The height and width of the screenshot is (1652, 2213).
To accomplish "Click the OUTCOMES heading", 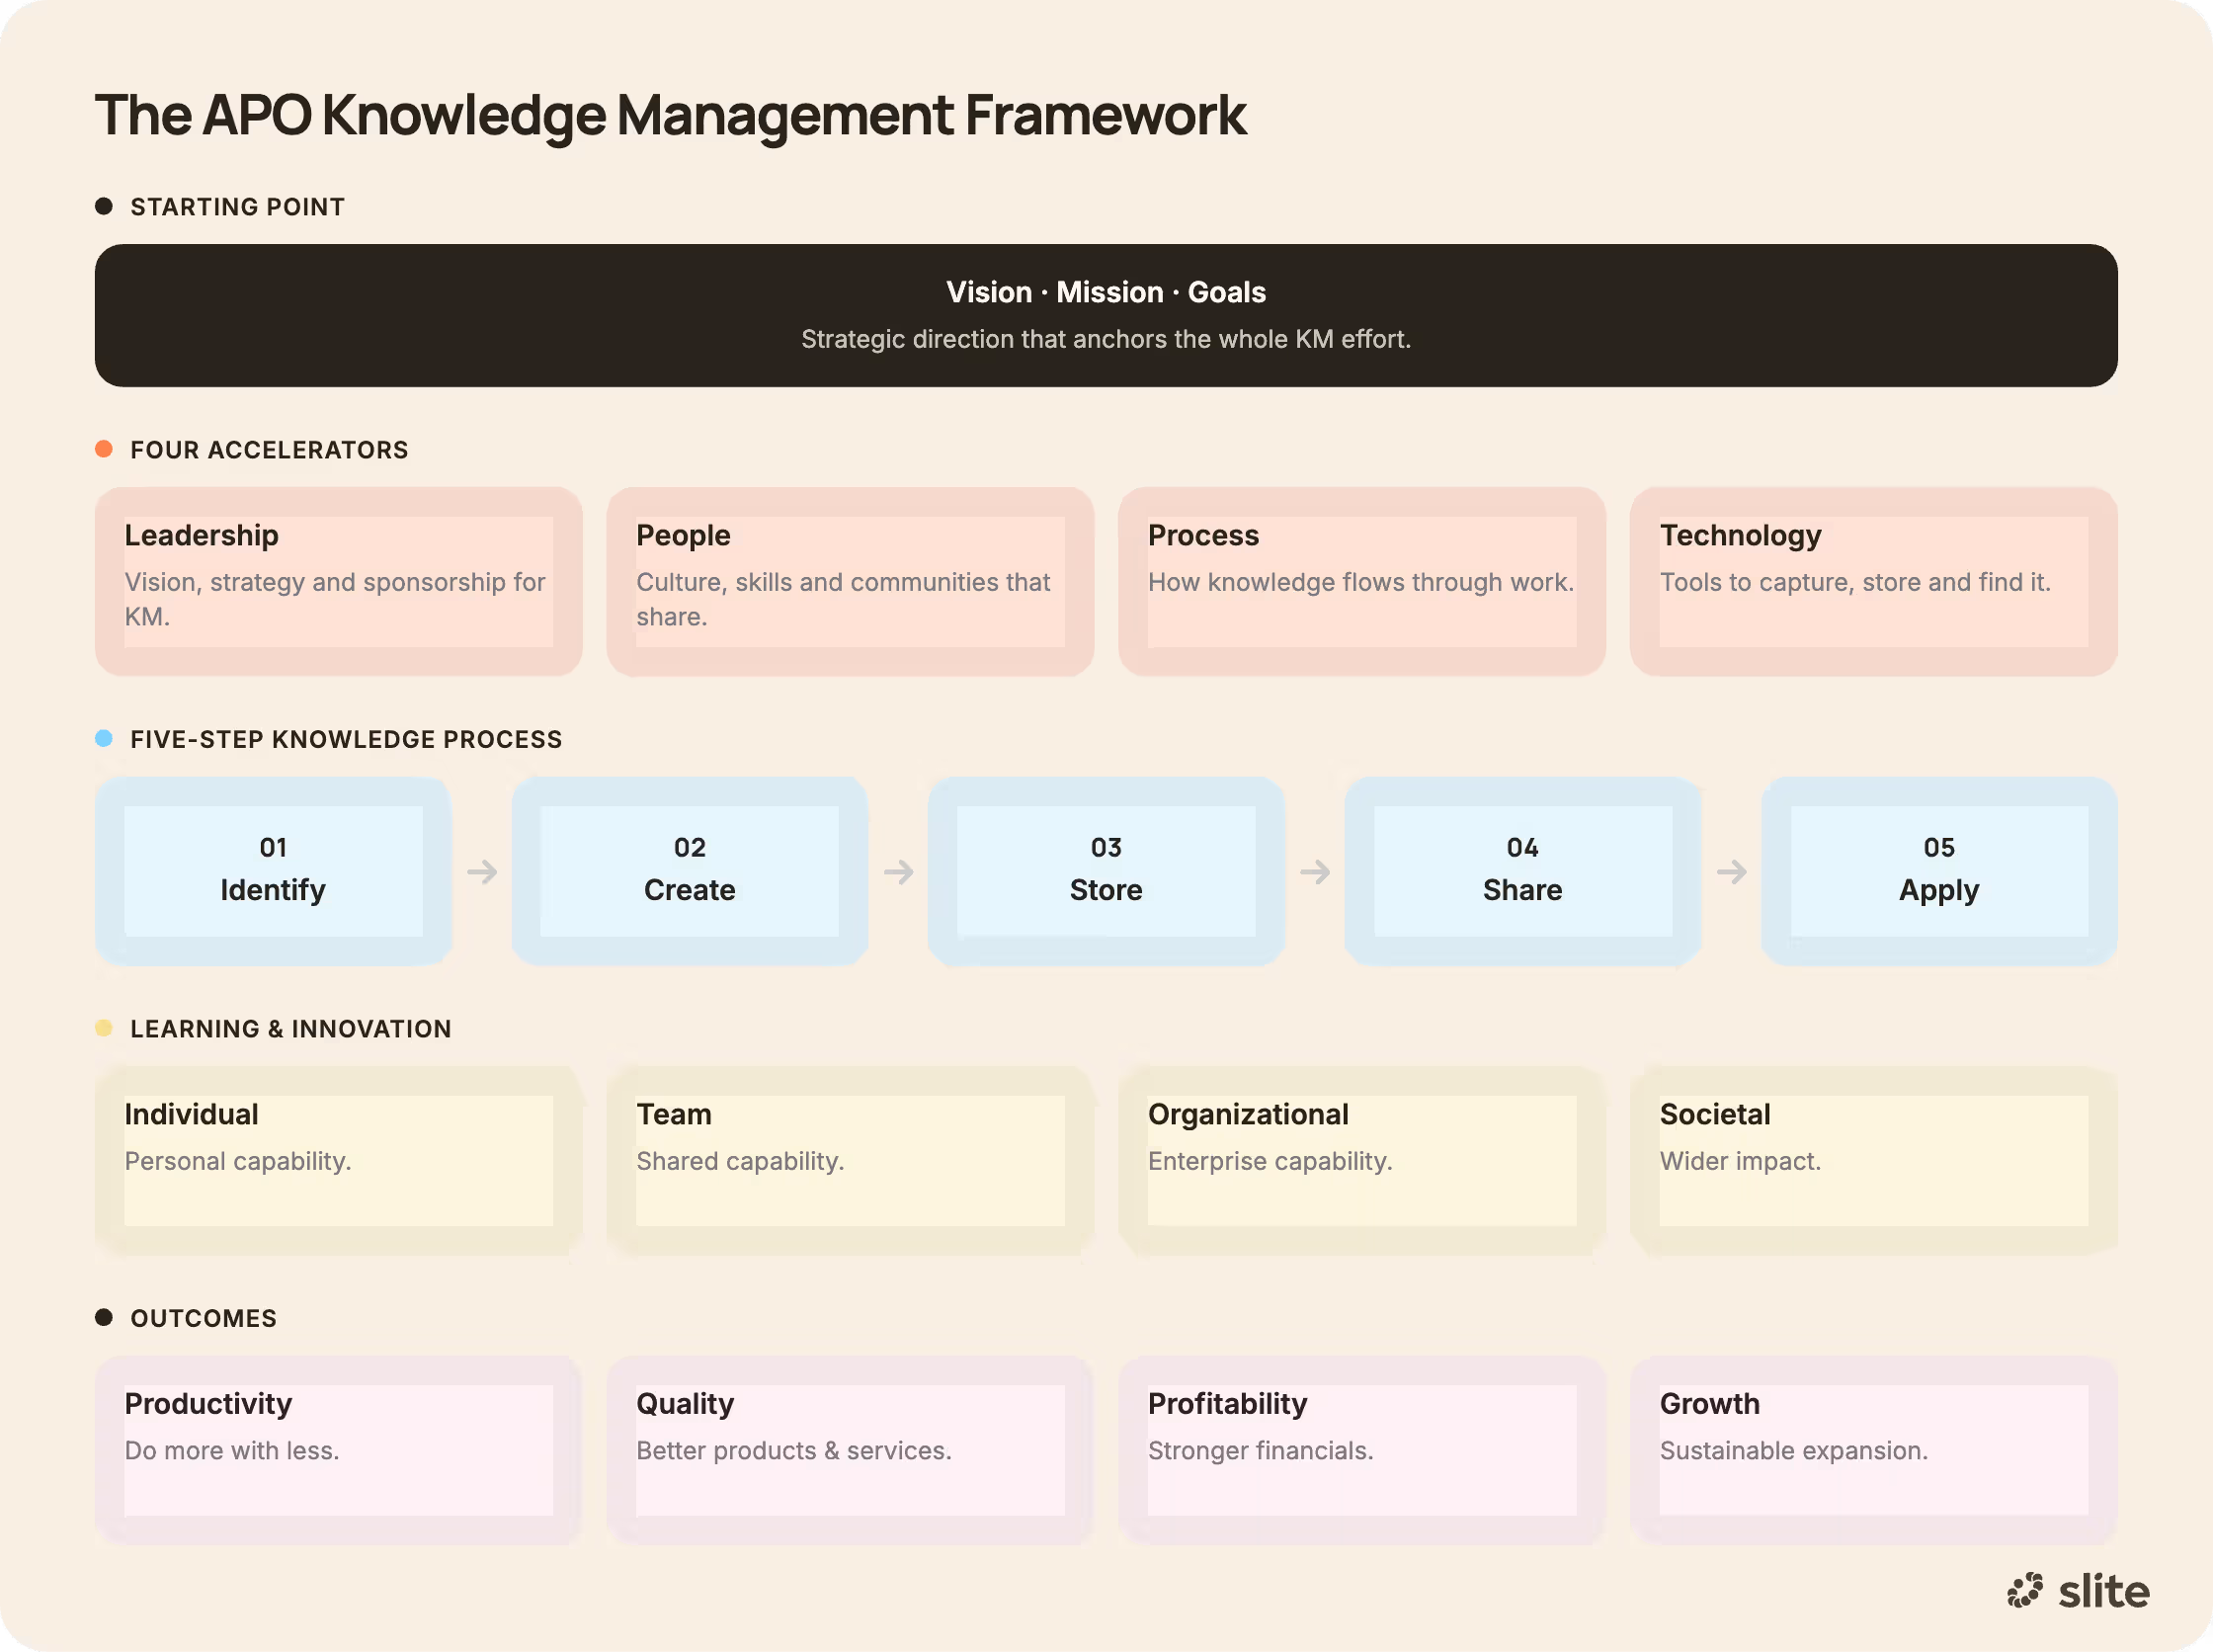I will [x=204, y=1318].
